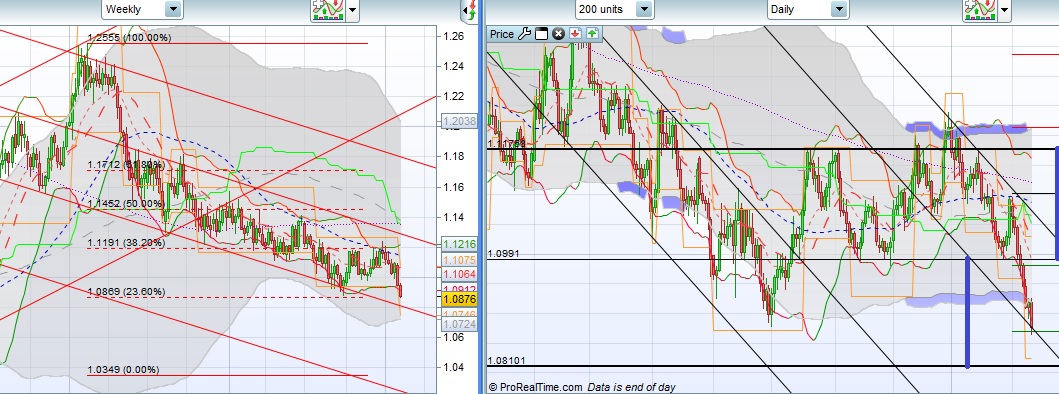Move Price panel down with red arrow
This screenshot has width=1059, height=394.
(575, 34)
